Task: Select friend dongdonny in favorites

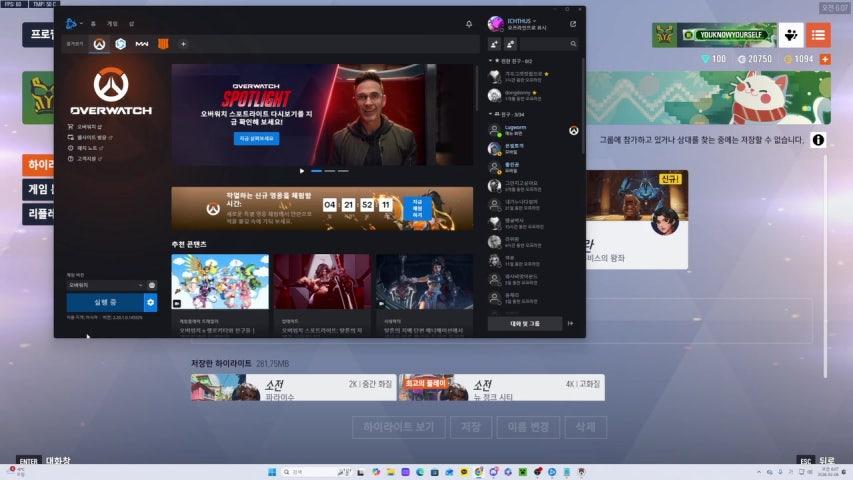Action: [x=533, y=96]
